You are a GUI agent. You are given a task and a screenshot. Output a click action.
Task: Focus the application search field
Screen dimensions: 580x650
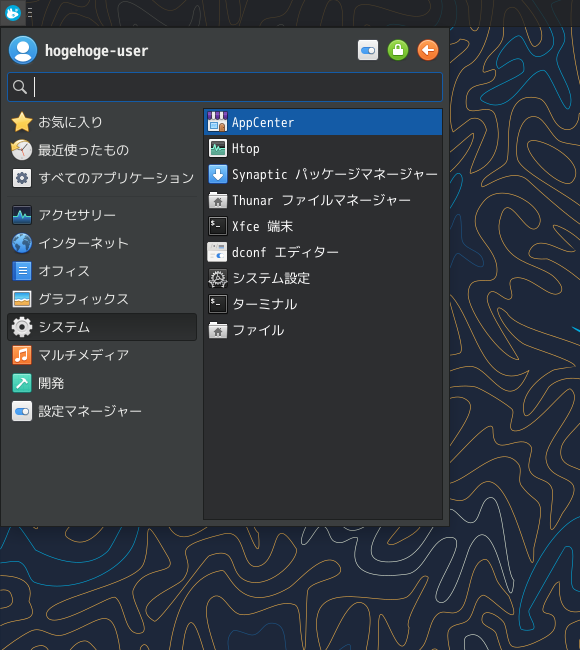[225, 87]
